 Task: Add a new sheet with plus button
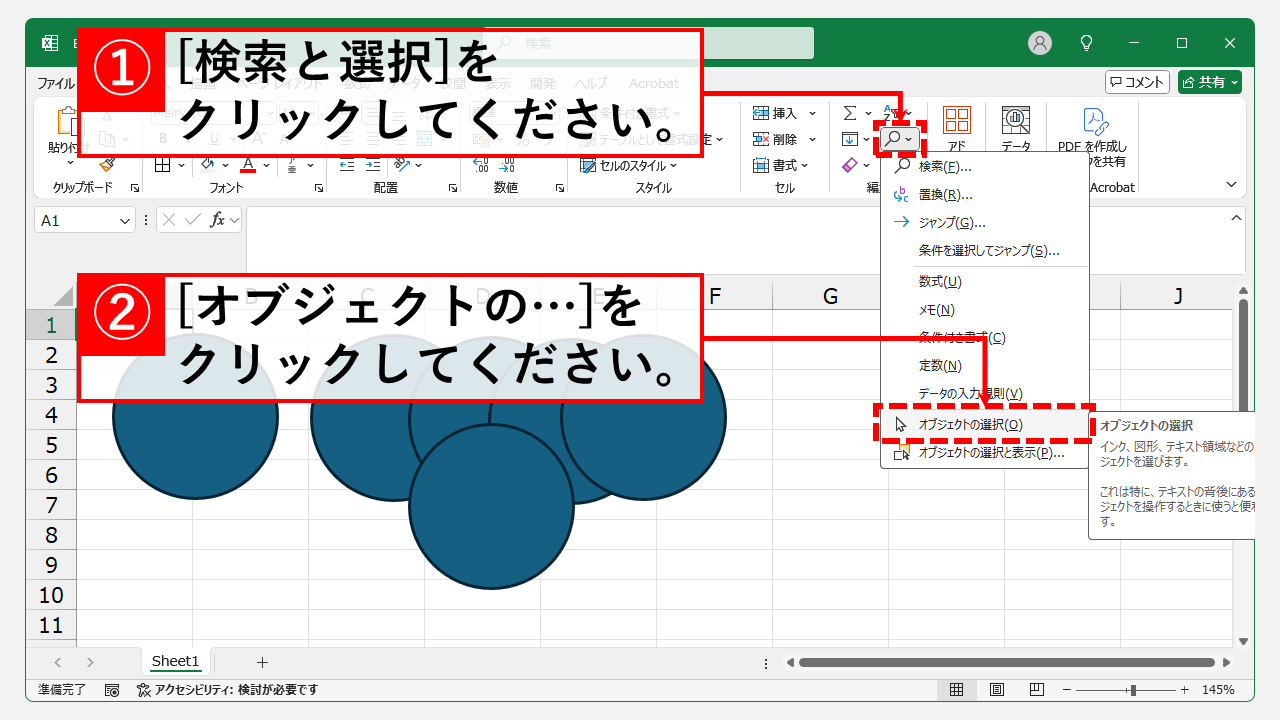pos(262,662)
